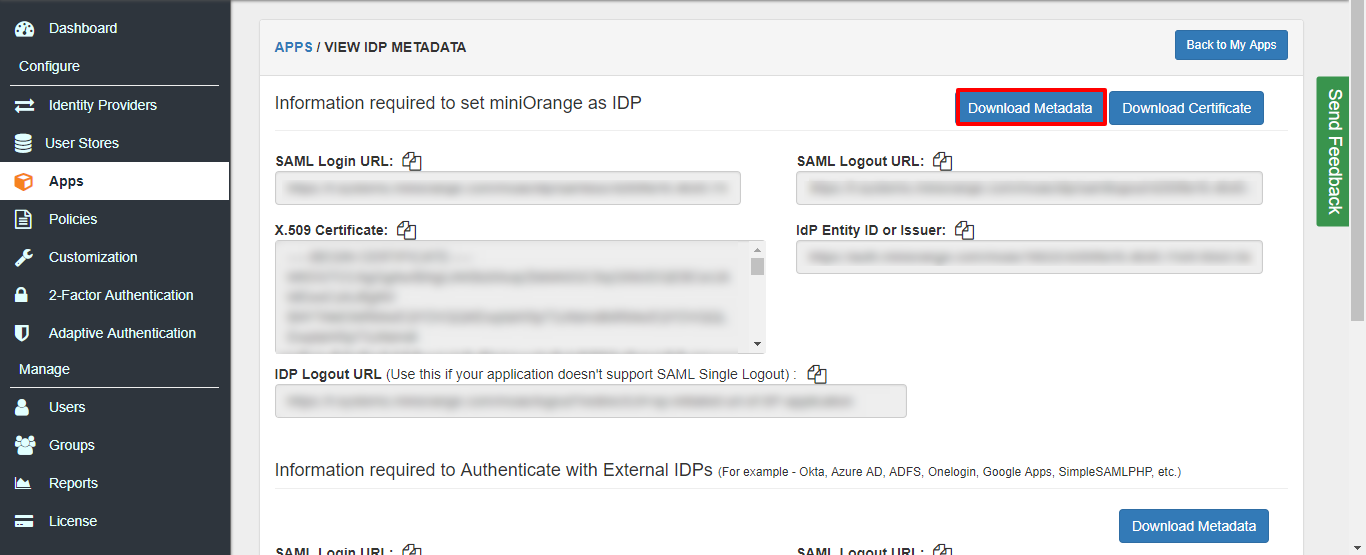Image resolution: width=1366 pixels, height=555 pixels.
Task: Click Download Certificate button
Action: point(1186,108)
